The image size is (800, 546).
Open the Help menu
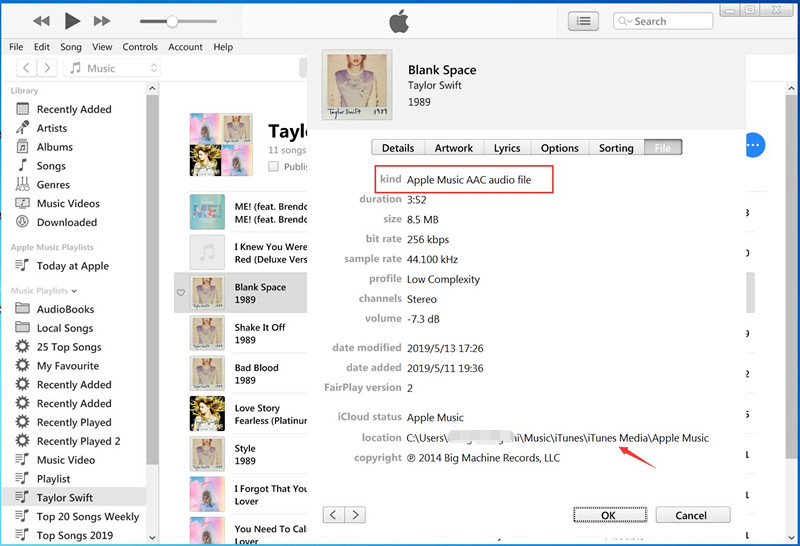pyautogui.click(x=223, y=47)
